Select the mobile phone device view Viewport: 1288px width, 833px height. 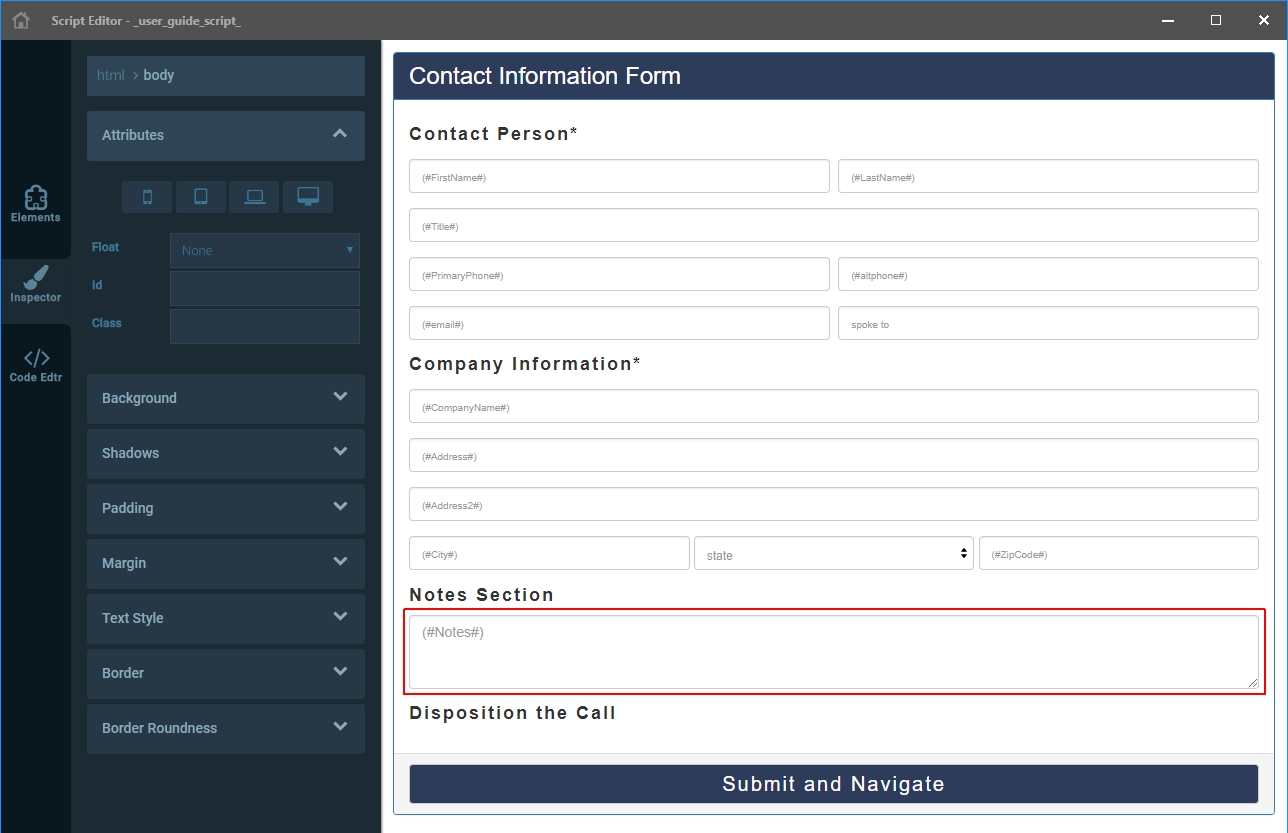coord(147,197)
